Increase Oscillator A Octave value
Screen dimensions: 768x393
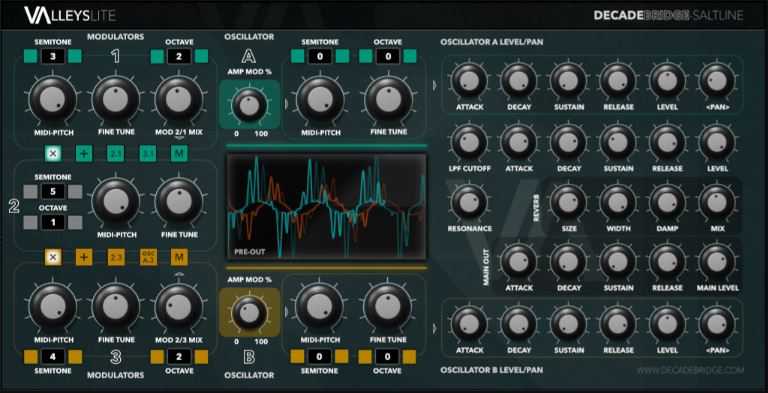(409, 56)
